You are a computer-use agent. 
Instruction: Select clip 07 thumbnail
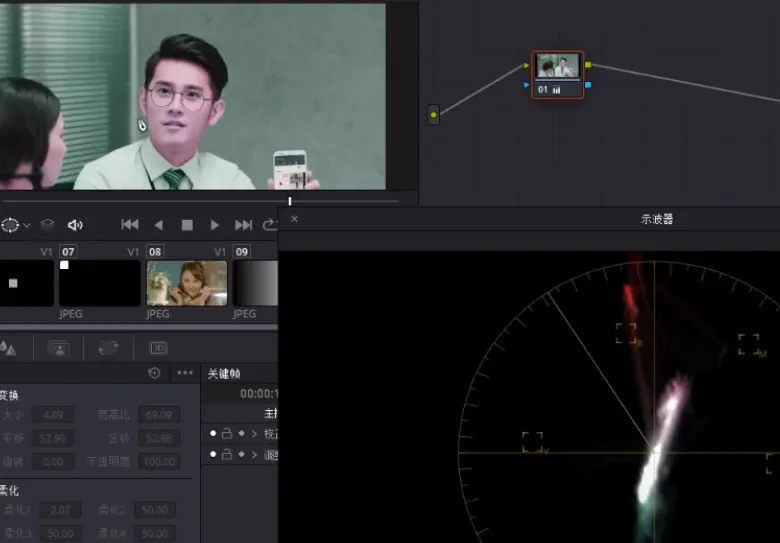pos(99,283)
